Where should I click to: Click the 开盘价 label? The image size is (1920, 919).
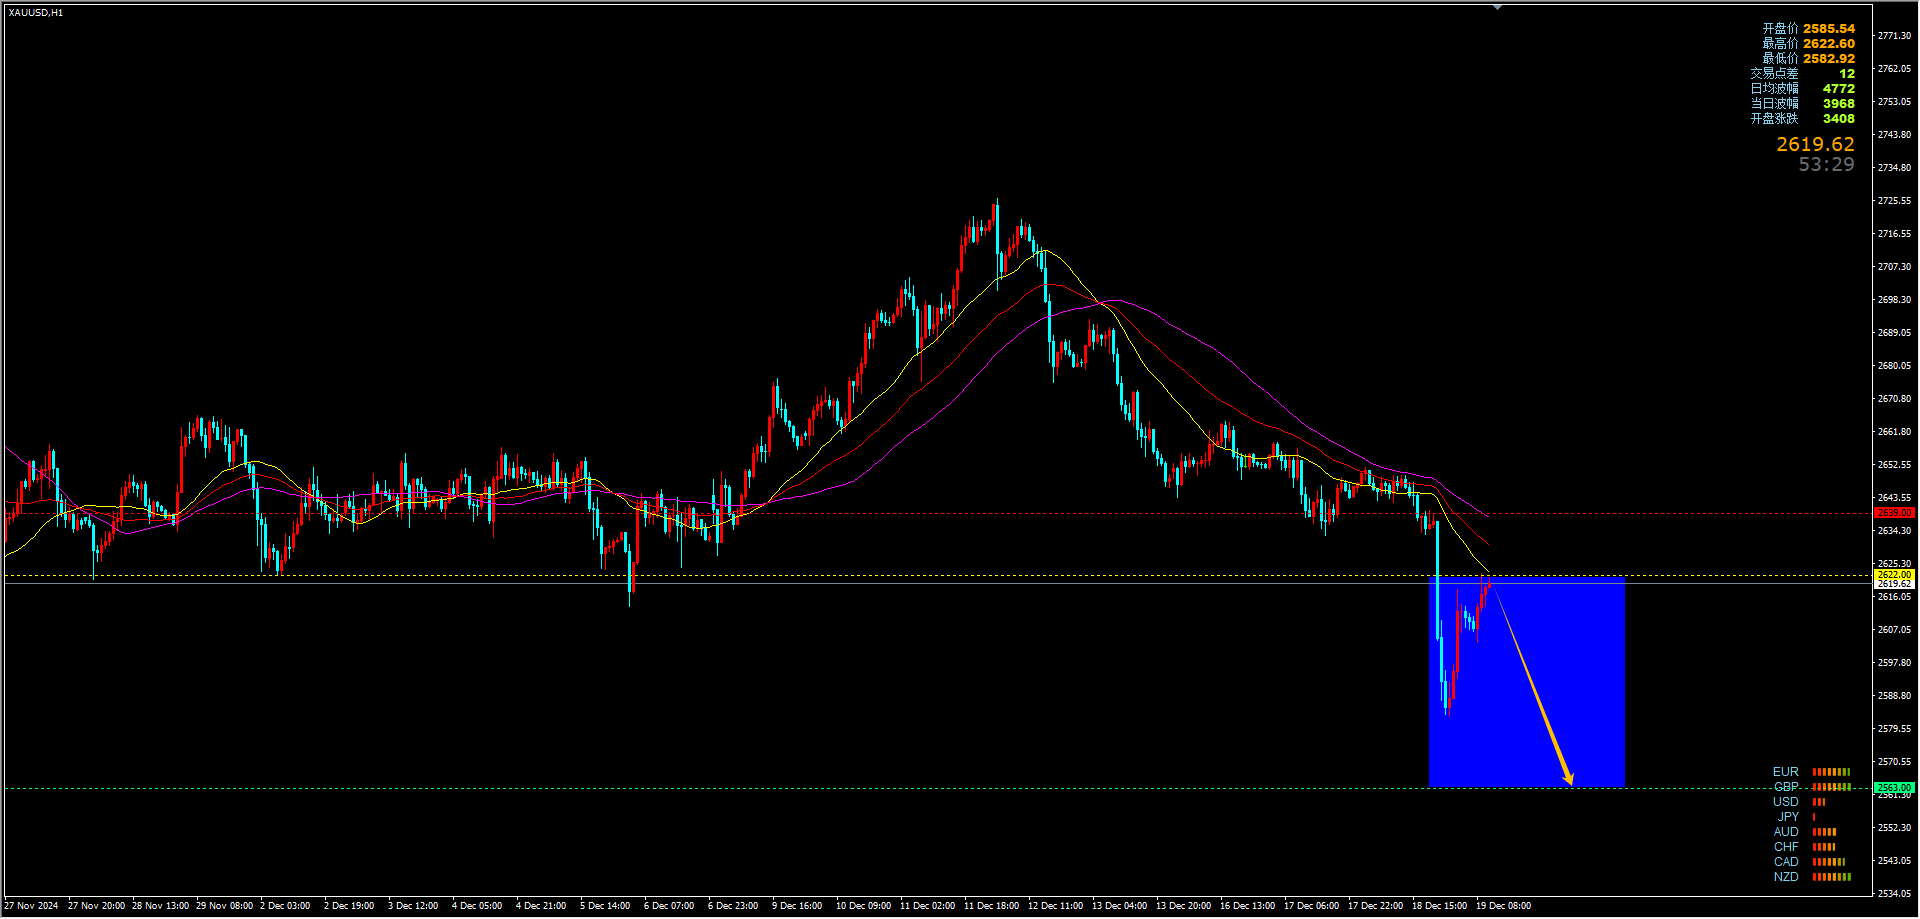point(1780,29)
